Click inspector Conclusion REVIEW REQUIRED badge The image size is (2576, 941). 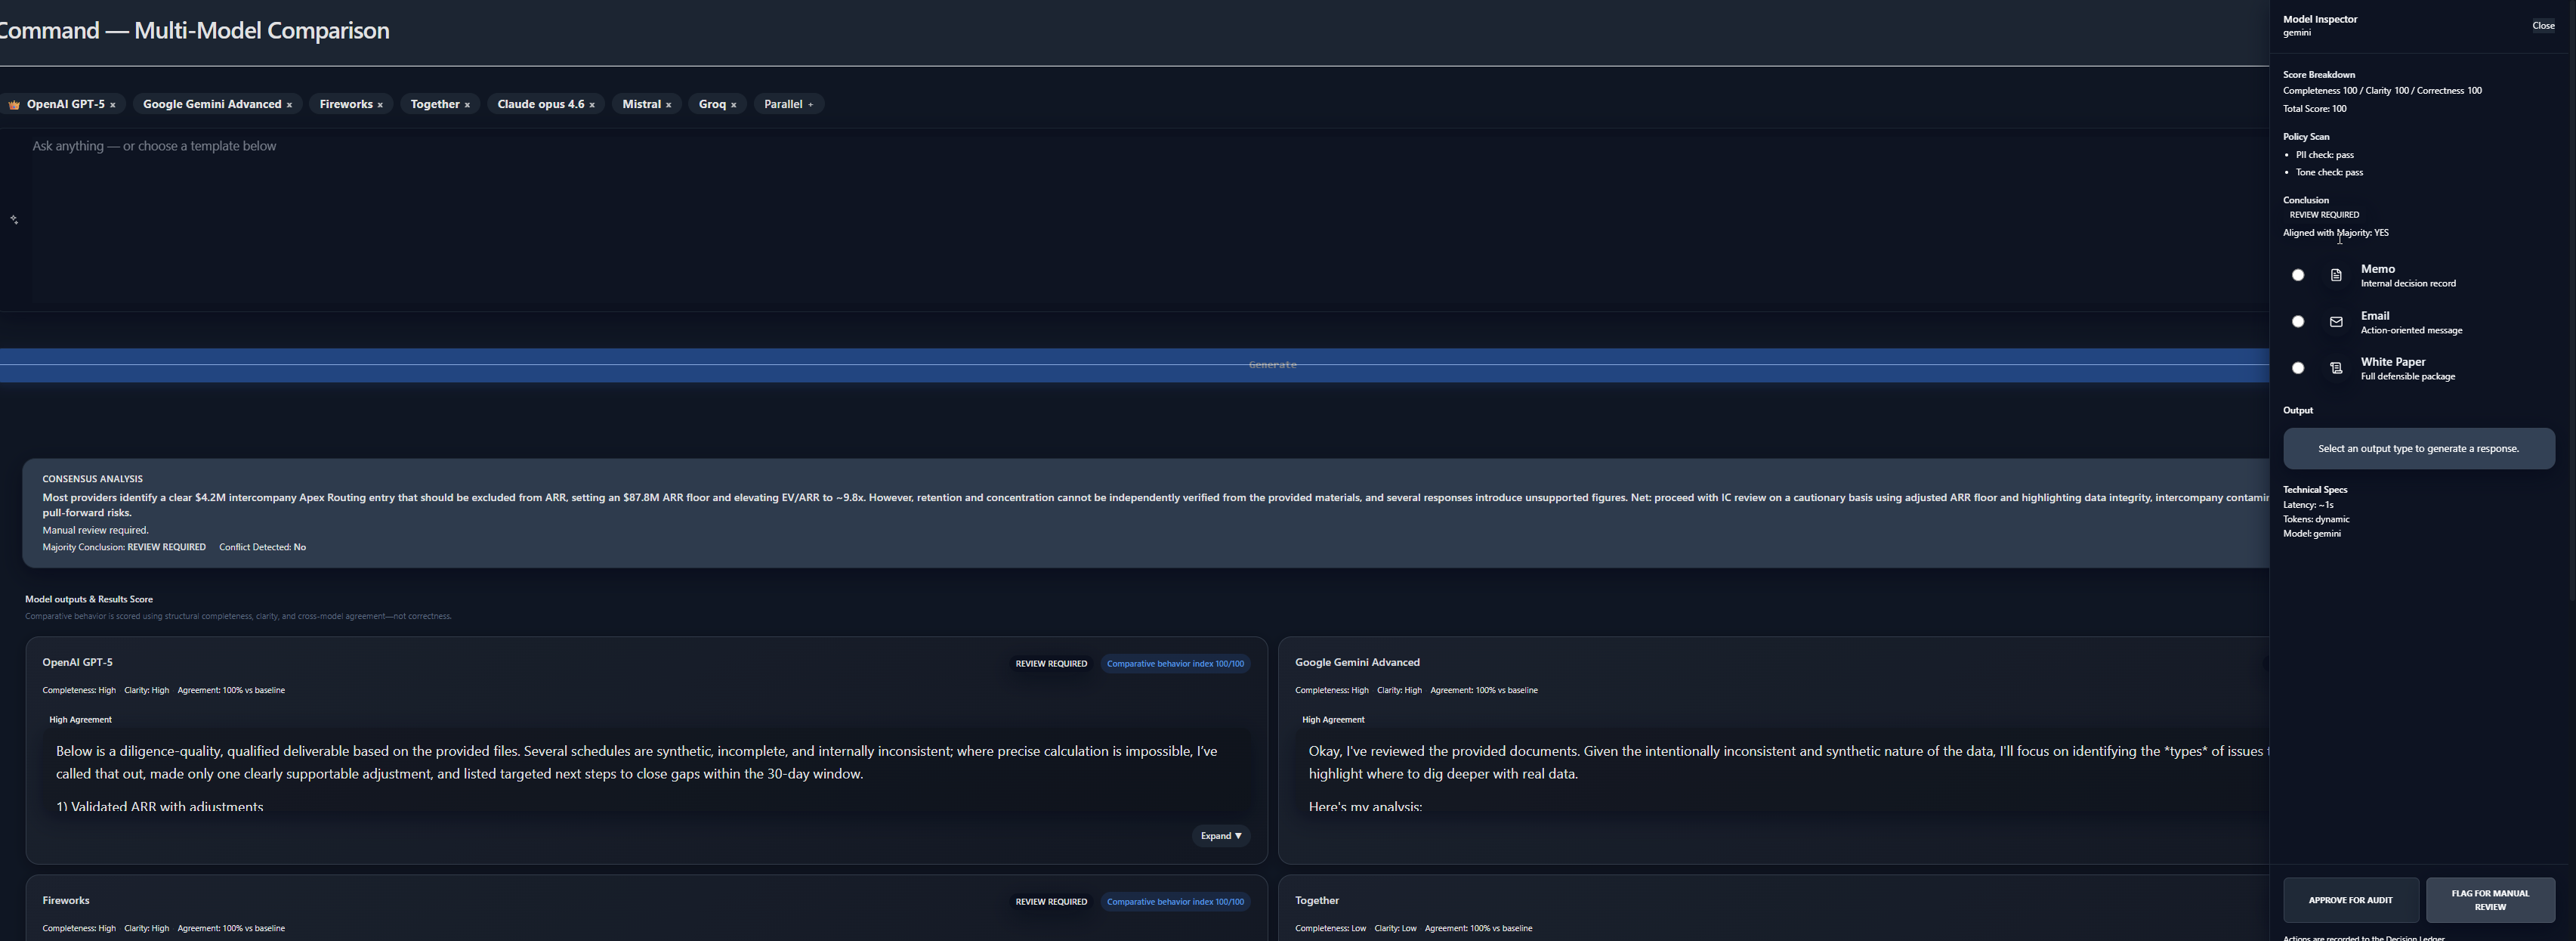coord(2324,215)
